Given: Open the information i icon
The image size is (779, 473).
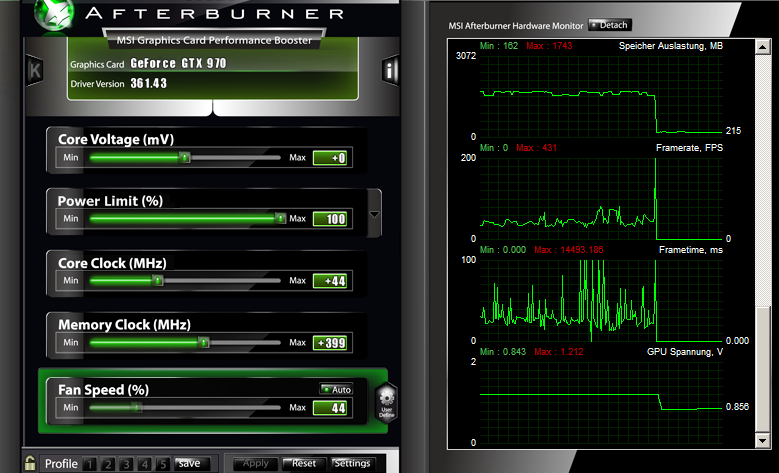Looking at the screenshot, I should point(390,71).
